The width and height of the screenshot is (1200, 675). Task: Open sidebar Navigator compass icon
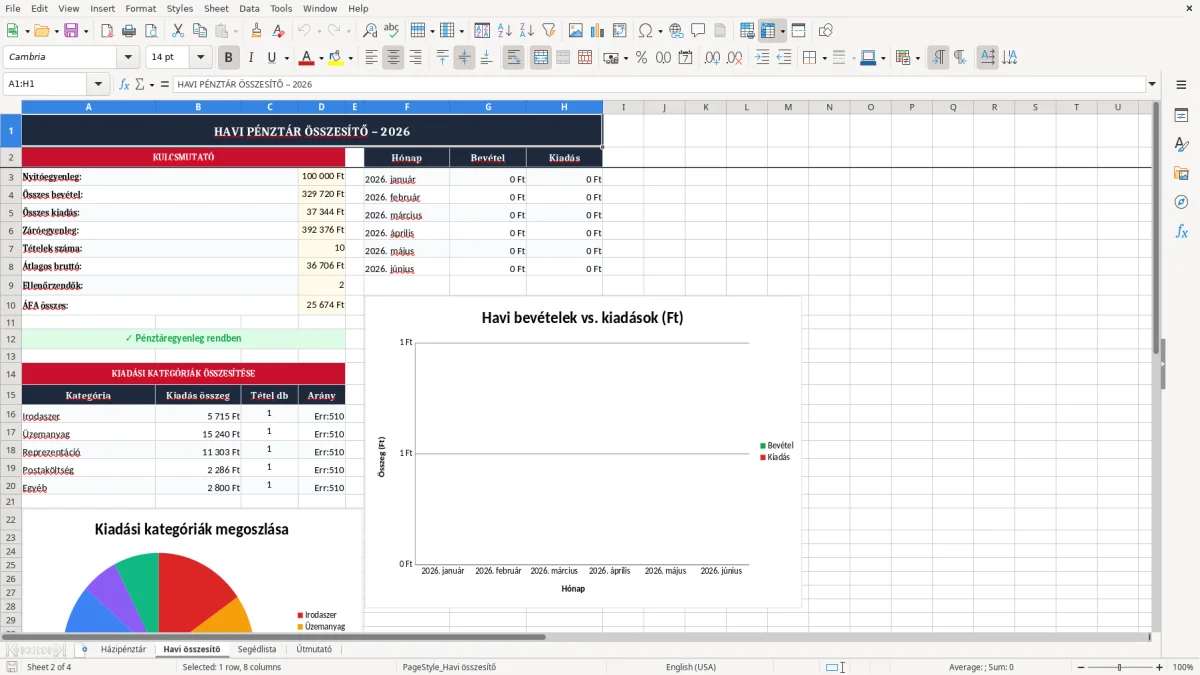point(1181,202)
